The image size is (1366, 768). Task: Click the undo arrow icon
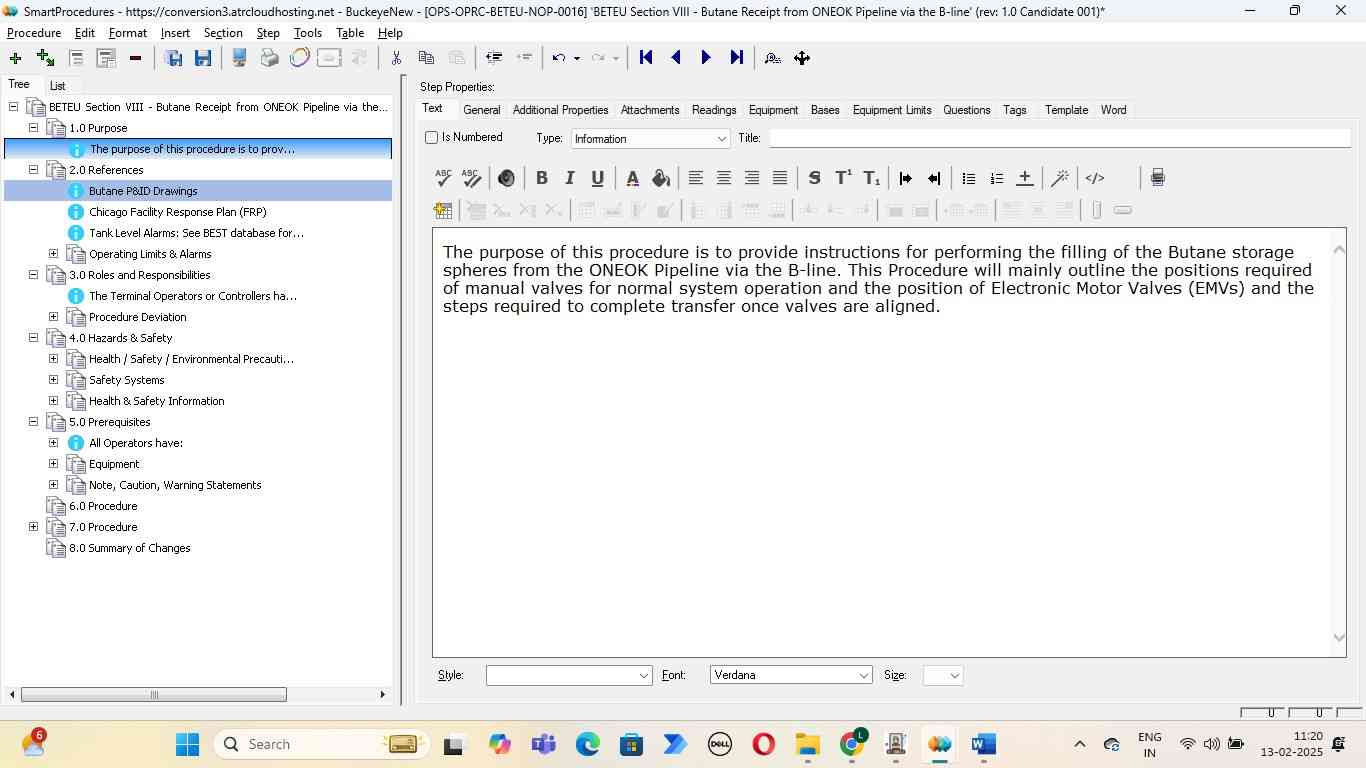559,58
